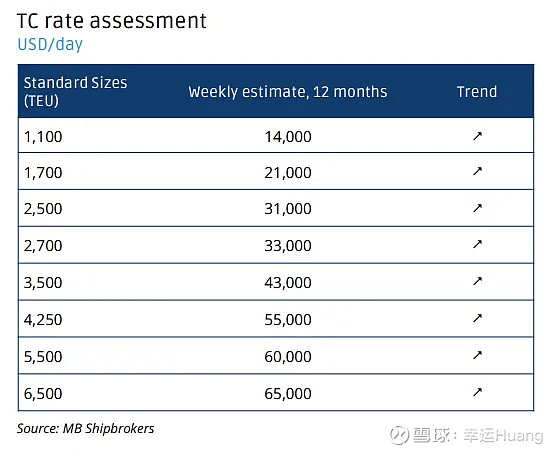Viewport: 560px width, 452px height.
Task: Select the Weekly estimate, 12 months header
Action: coord(288,92)
